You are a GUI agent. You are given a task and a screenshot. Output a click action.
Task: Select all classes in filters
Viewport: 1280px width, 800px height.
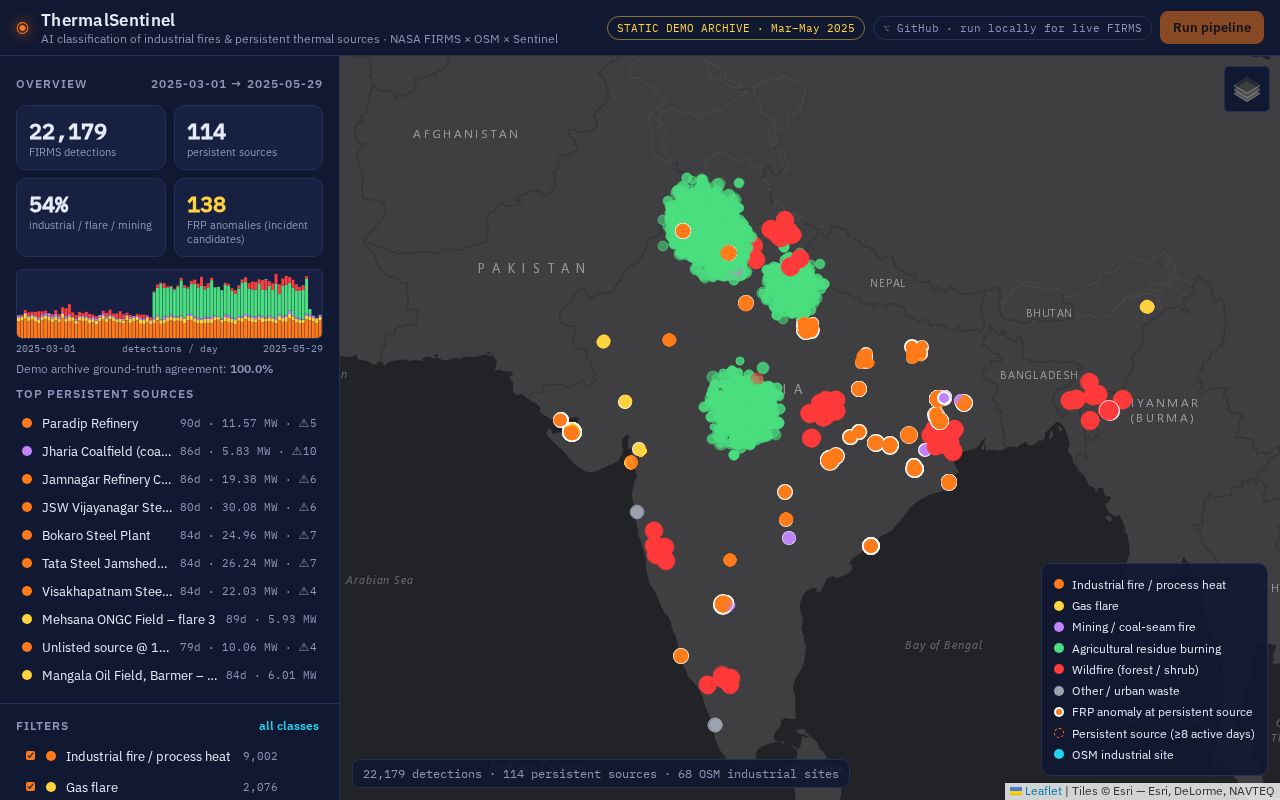coord(289,726)
